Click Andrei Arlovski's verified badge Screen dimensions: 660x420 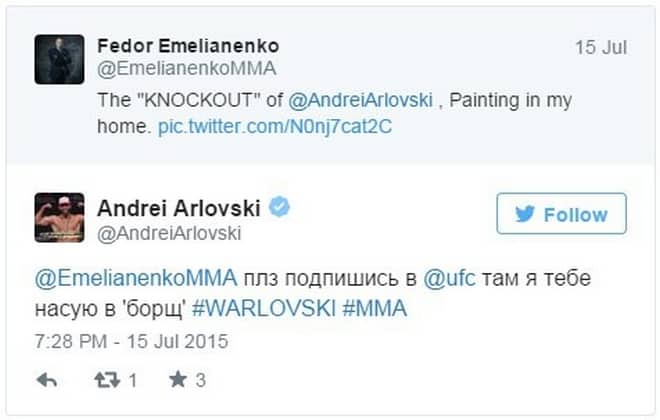[x=280, y=208]
